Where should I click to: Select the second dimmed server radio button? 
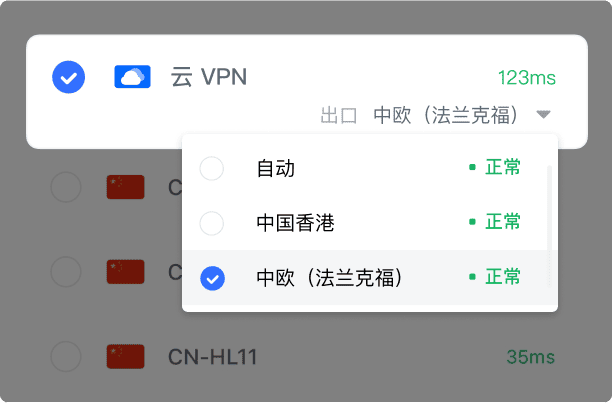[66, 272]
